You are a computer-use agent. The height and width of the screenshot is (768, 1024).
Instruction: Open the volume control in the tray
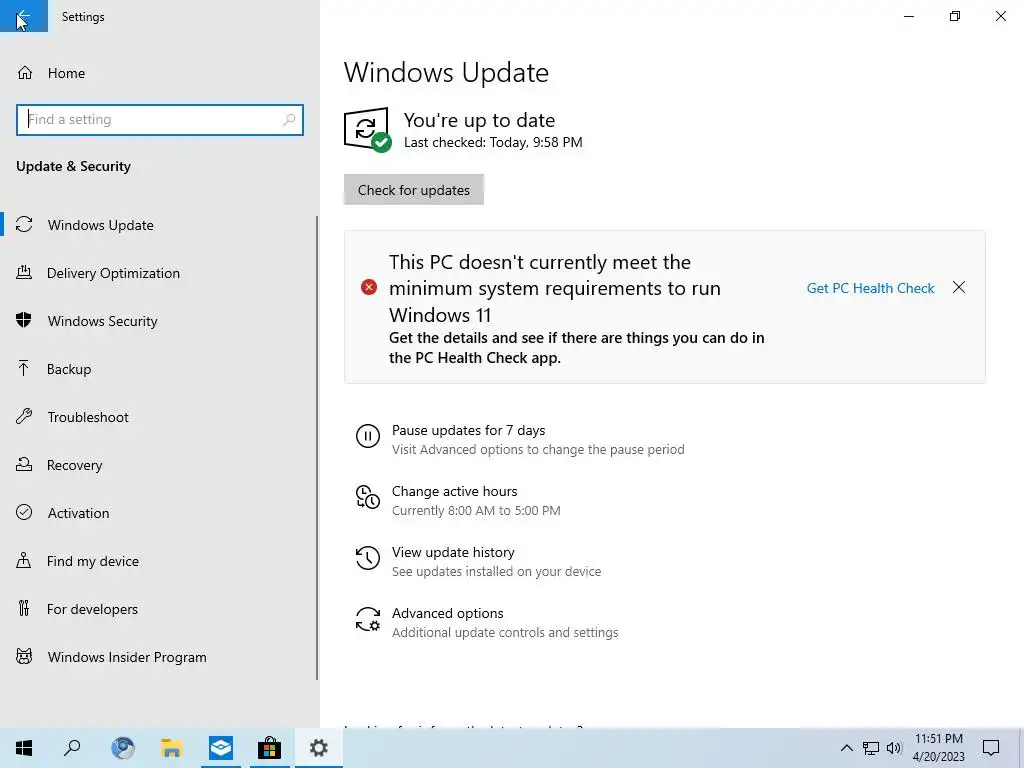pyautogui.click(x=894, y=748)
